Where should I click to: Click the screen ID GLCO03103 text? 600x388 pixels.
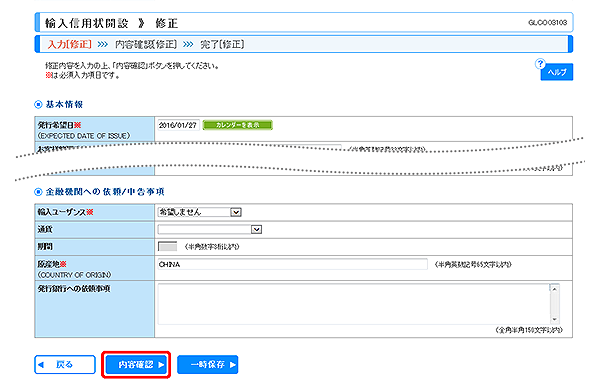(x=548, y=23)
